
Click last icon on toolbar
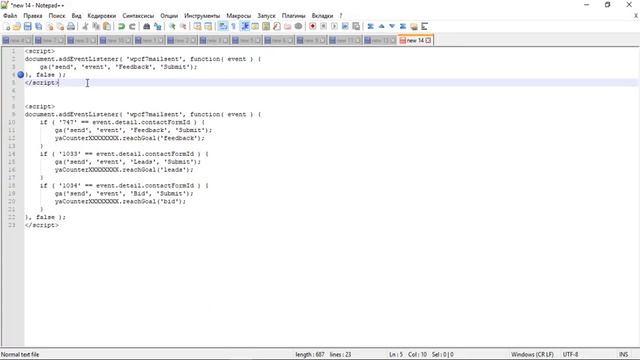(x=424, y=27)
